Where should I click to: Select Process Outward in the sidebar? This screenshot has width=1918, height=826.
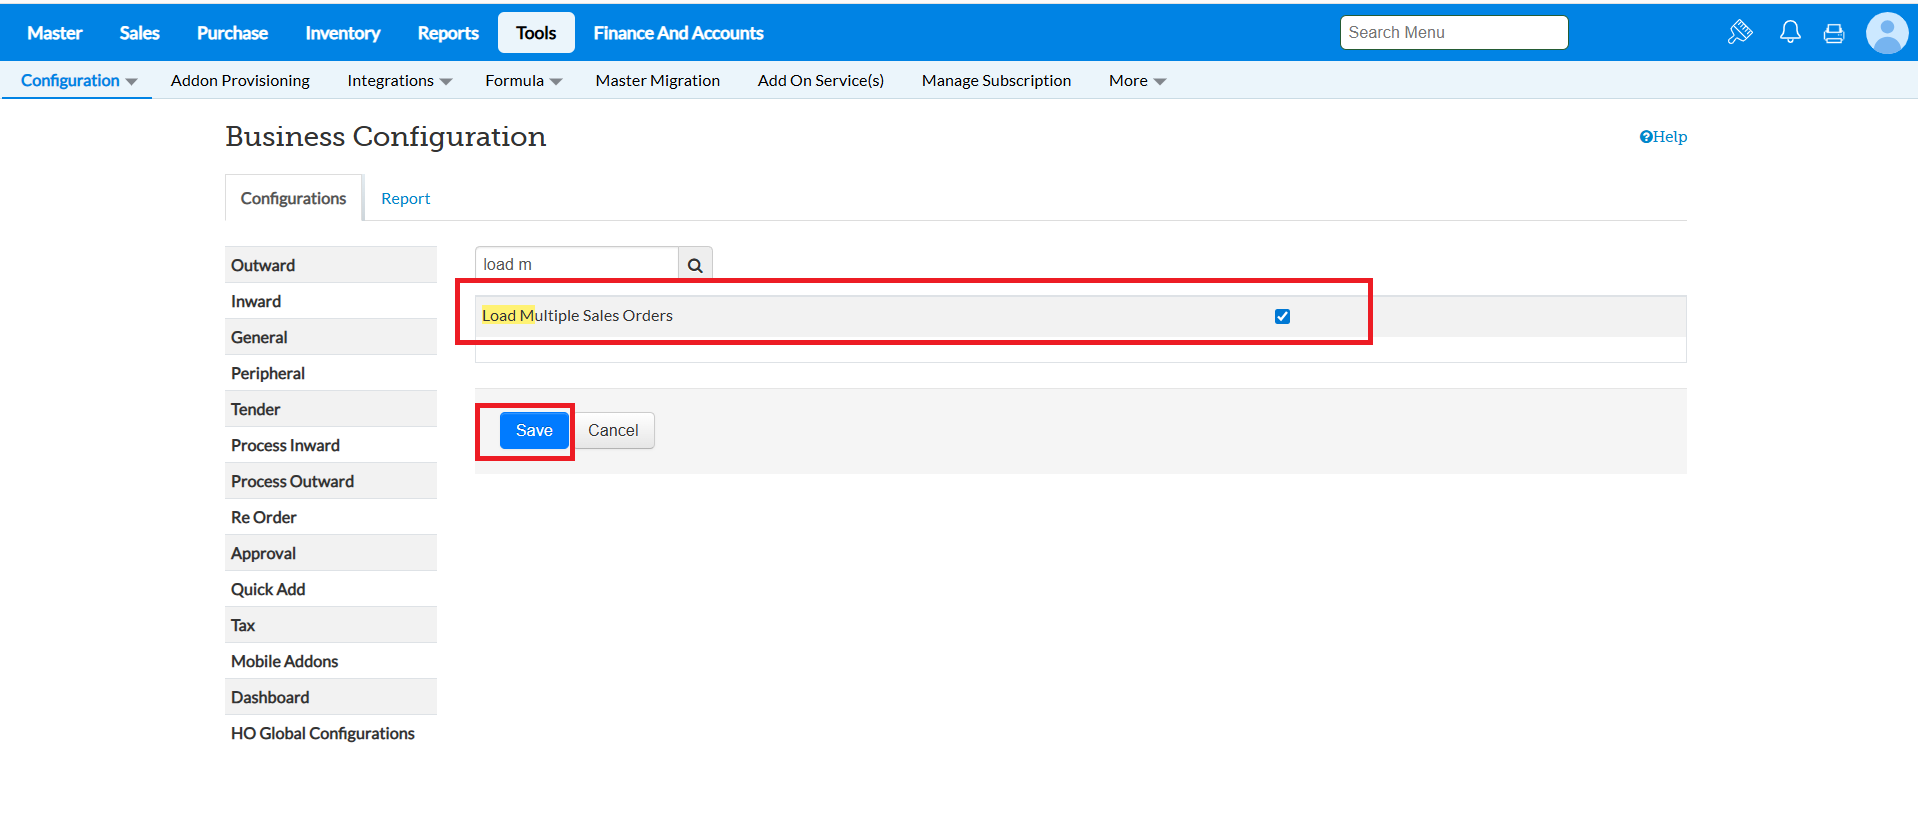point(292,481)
